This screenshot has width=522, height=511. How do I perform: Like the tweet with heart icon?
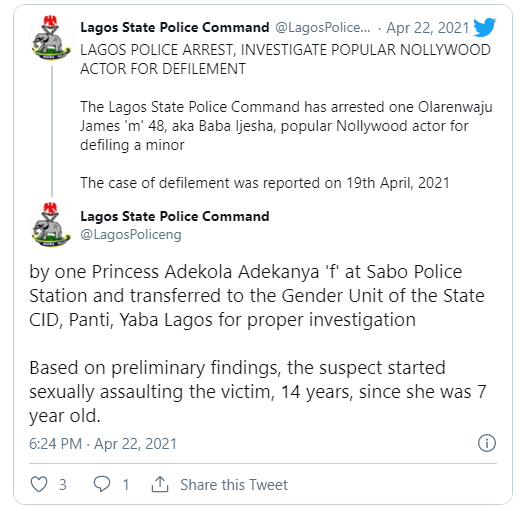point(39,484)
